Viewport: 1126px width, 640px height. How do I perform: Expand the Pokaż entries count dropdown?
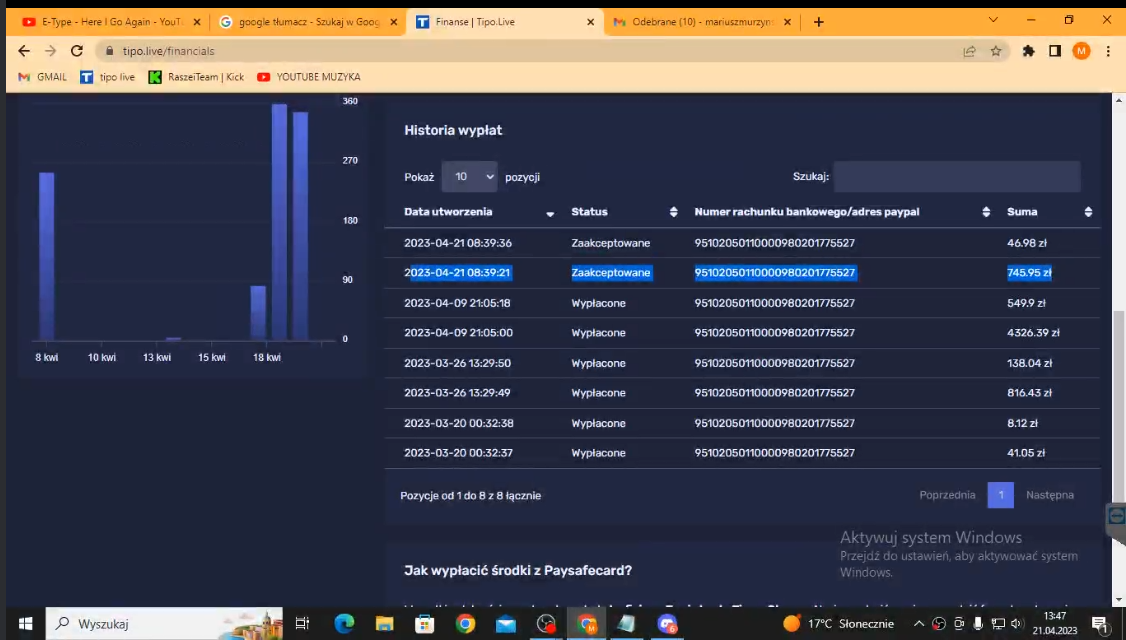coord(469,177)
